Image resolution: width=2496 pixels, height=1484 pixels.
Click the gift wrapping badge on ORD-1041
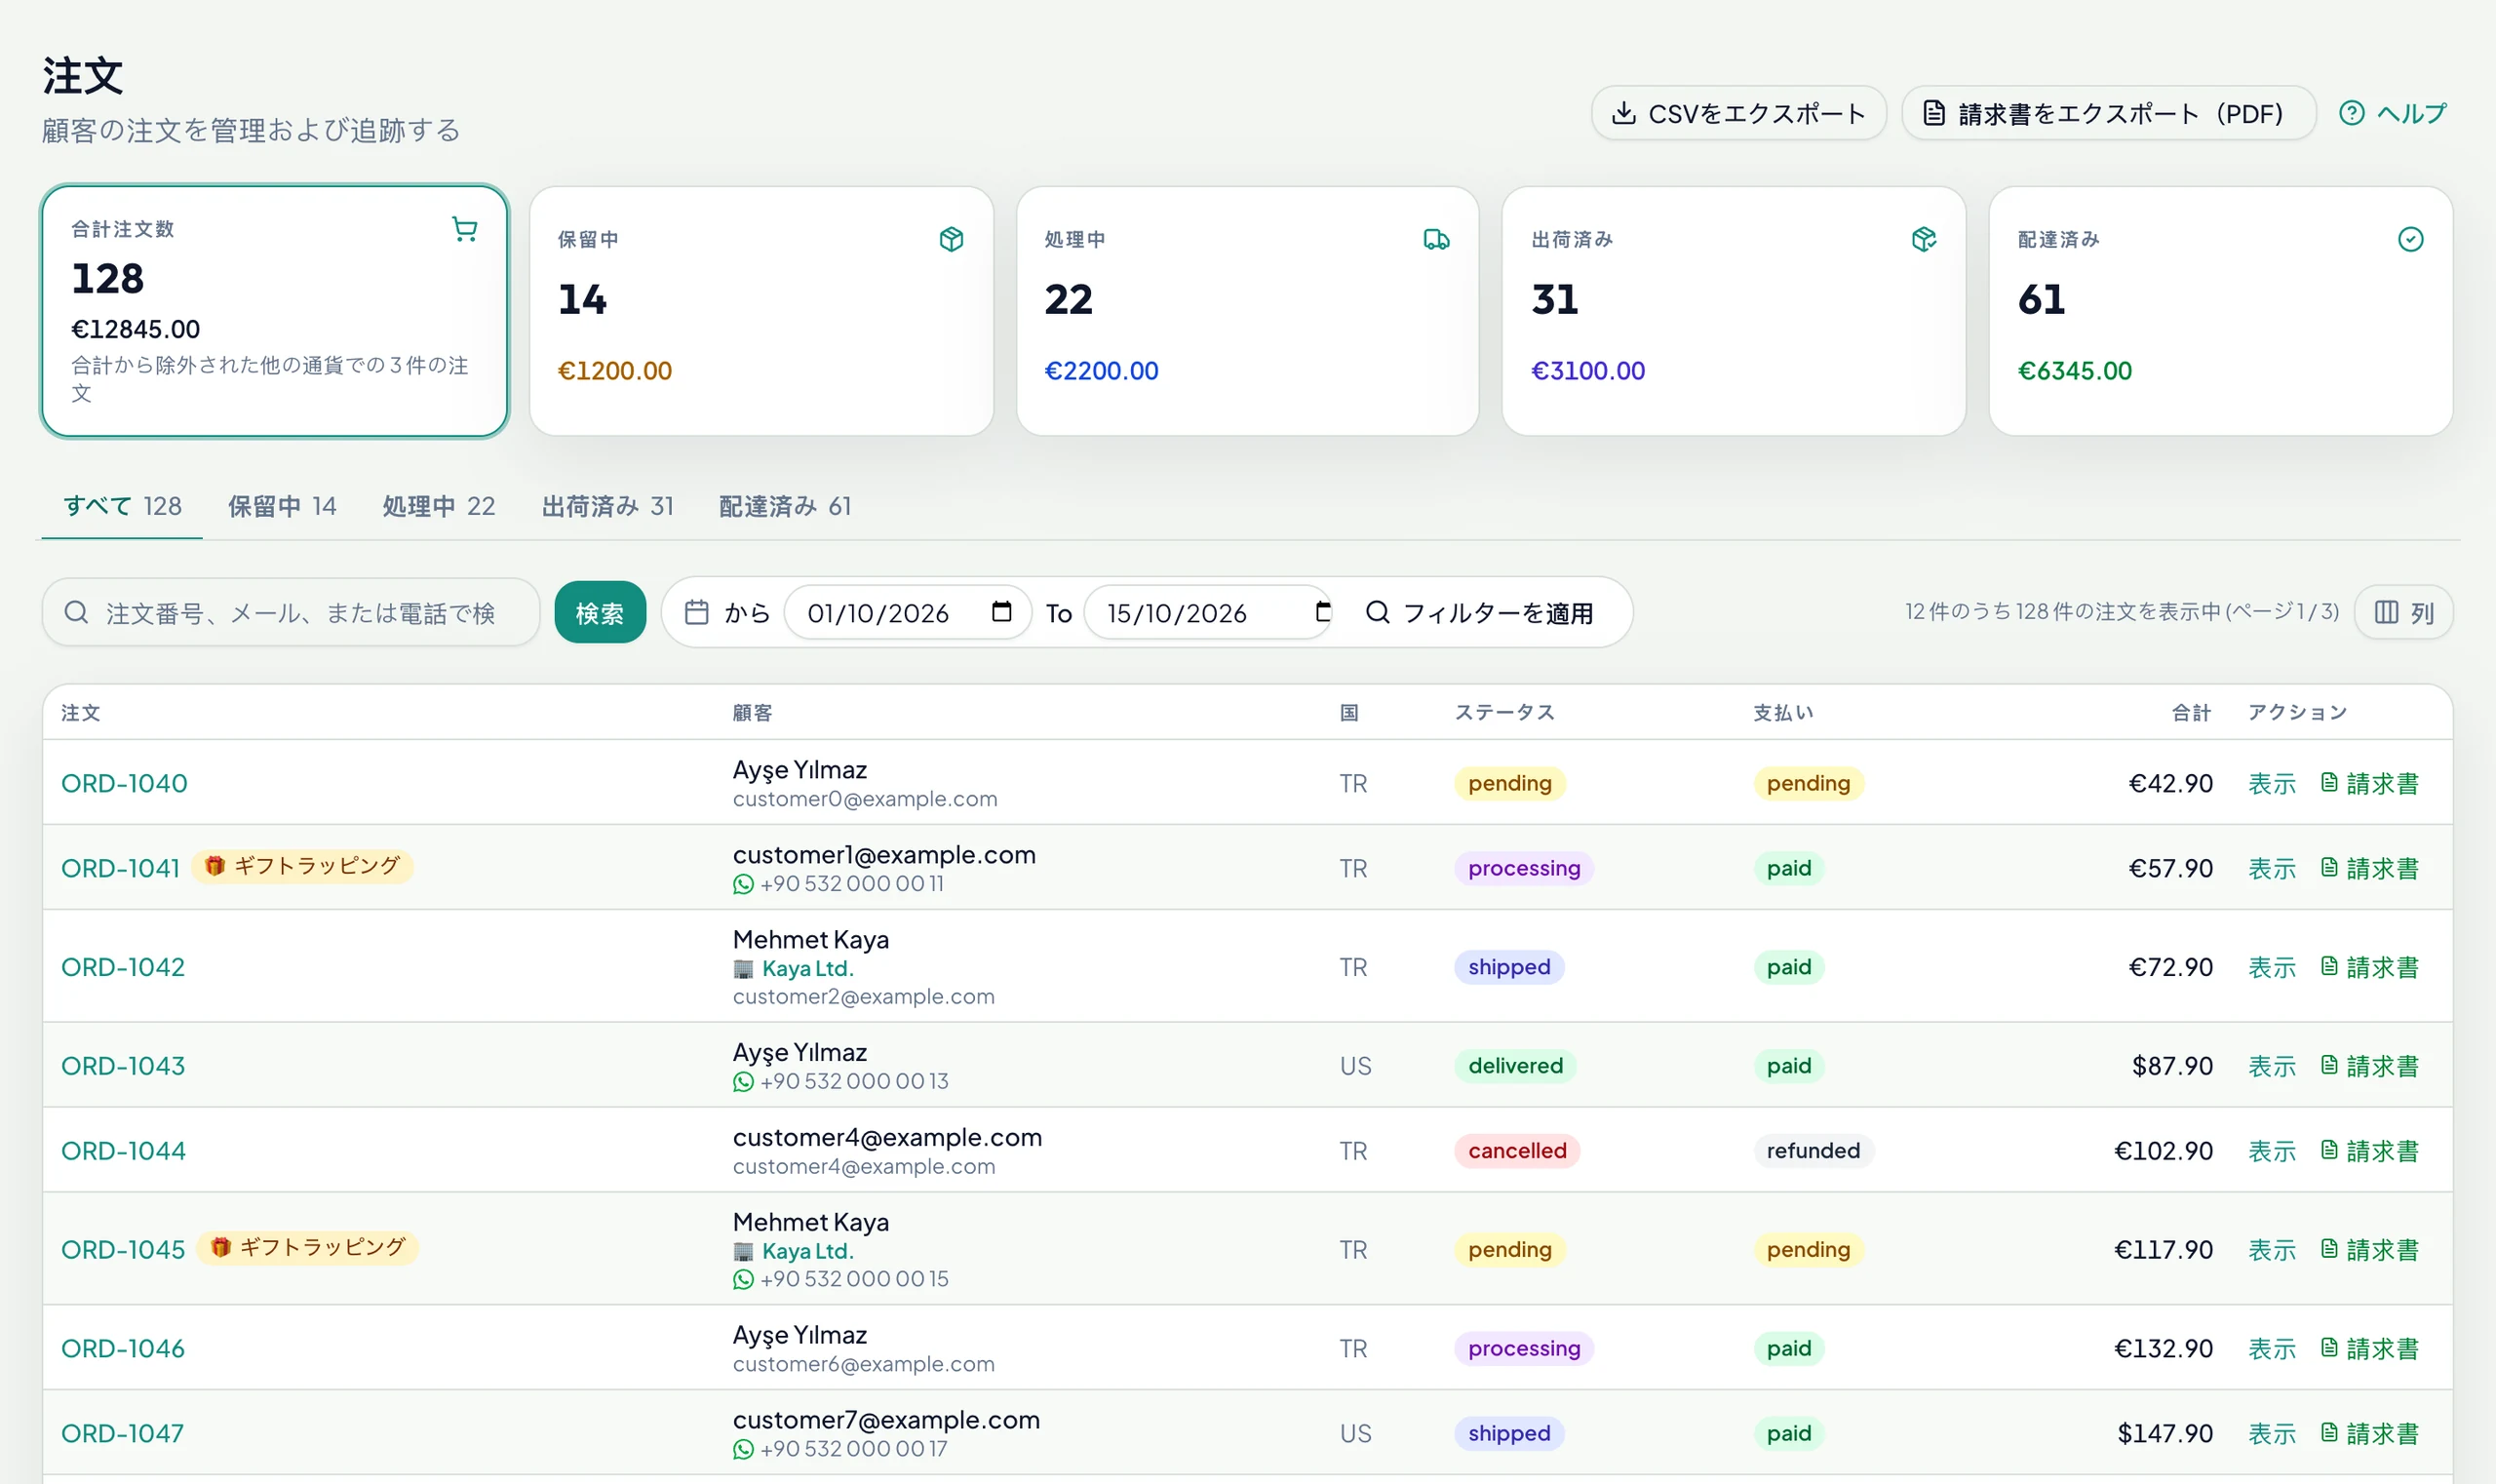302,866
